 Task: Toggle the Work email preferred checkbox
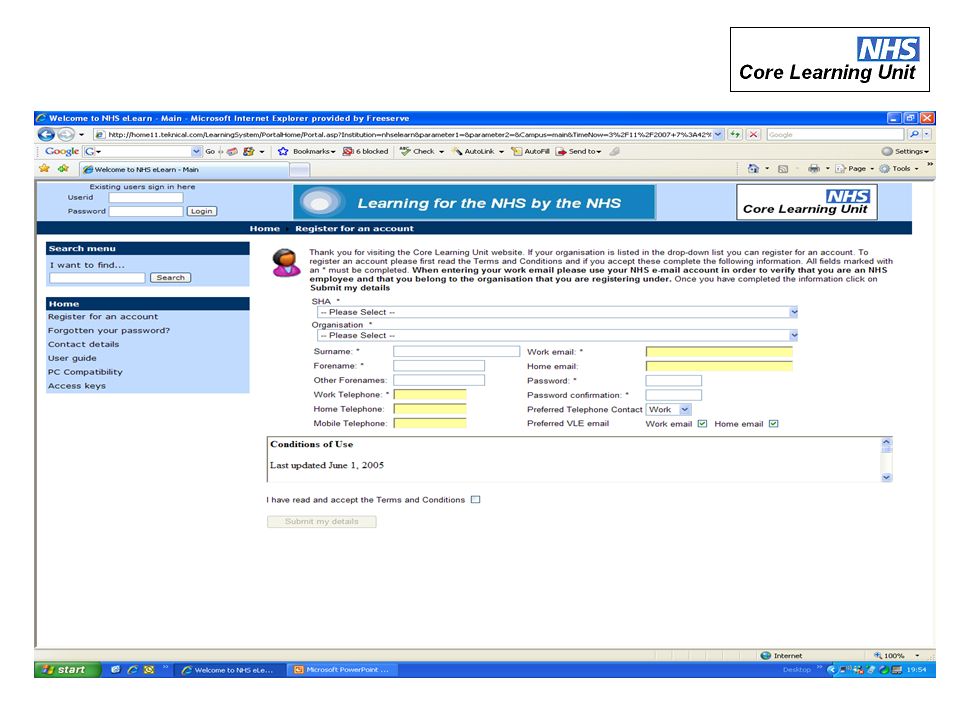(702, 424)
